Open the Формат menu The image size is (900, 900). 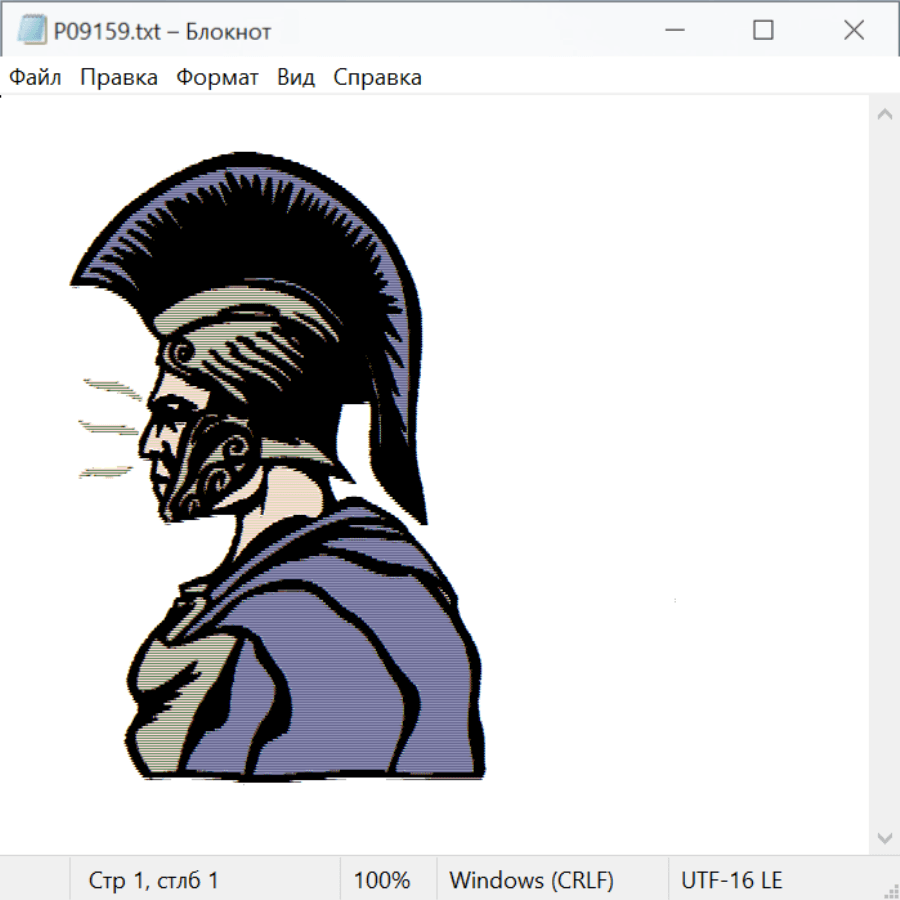coord(217,78)
